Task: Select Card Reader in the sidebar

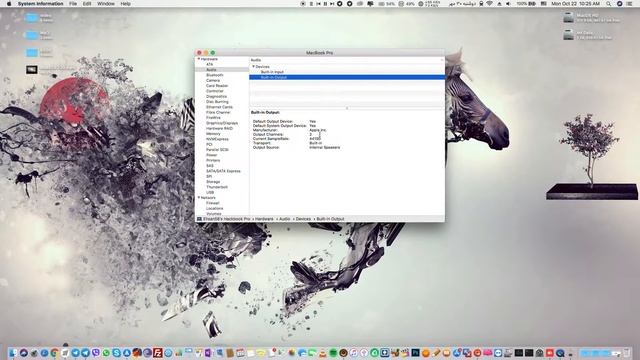Action: click(217, 86)
